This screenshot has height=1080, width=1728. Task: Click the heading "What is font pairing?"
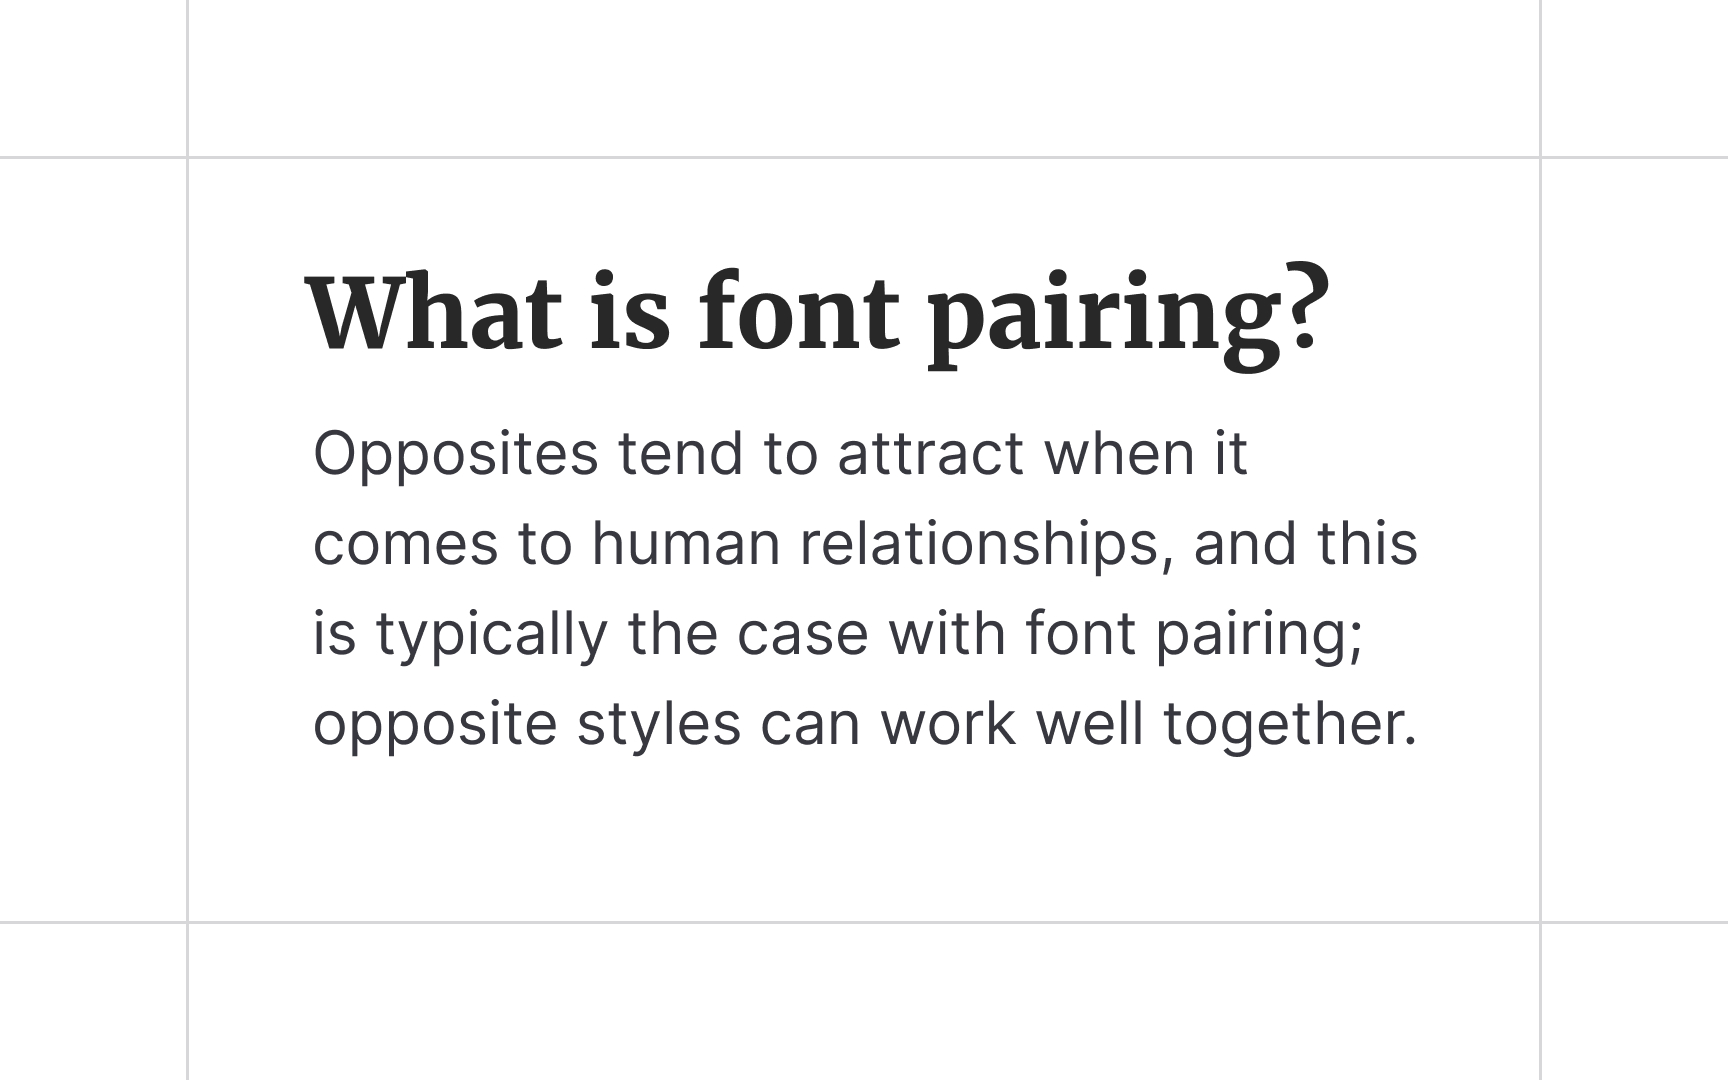(818, 314)
